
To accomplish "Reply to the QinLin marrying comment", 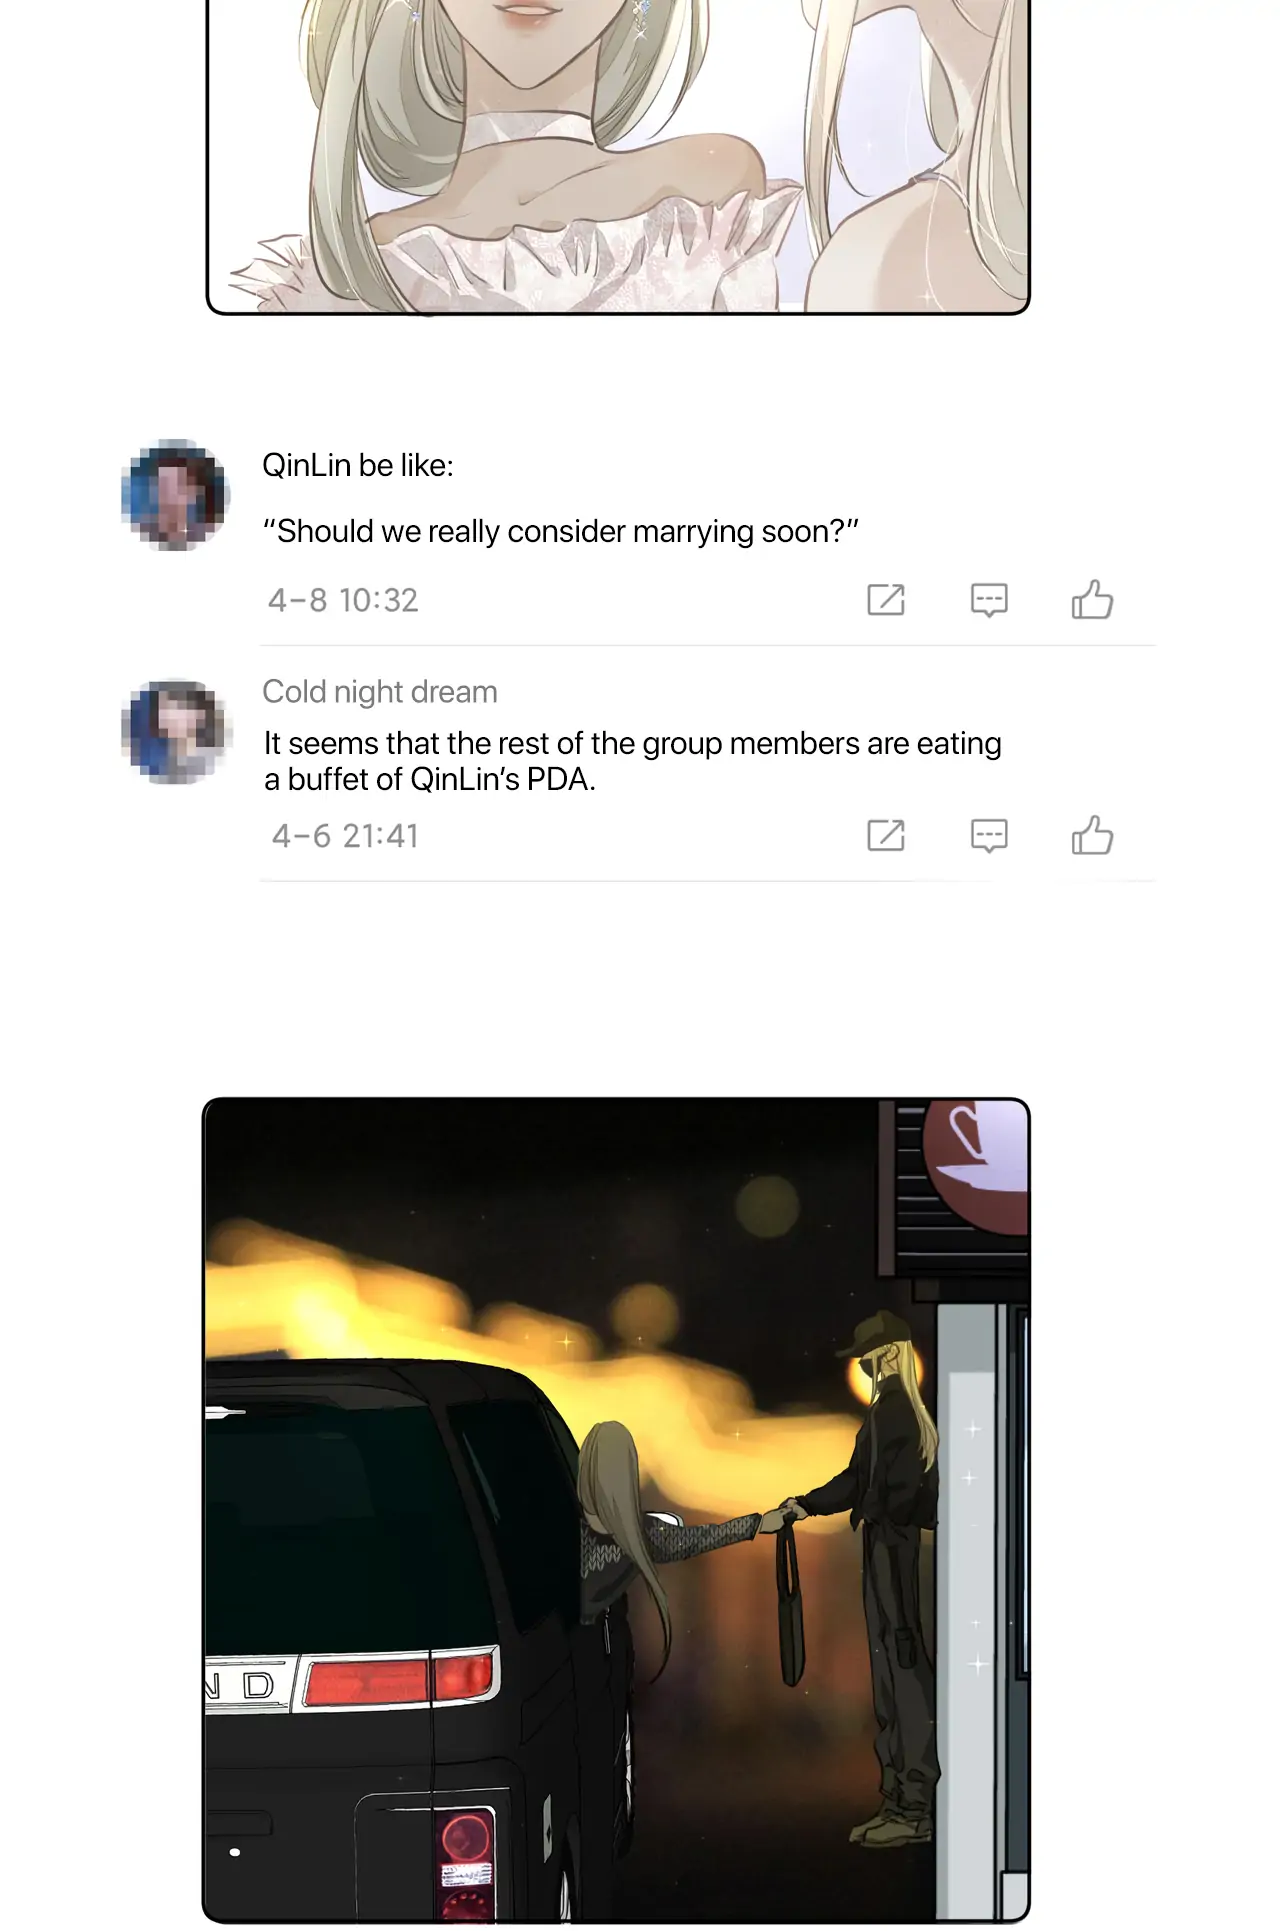I will point(989,600).
